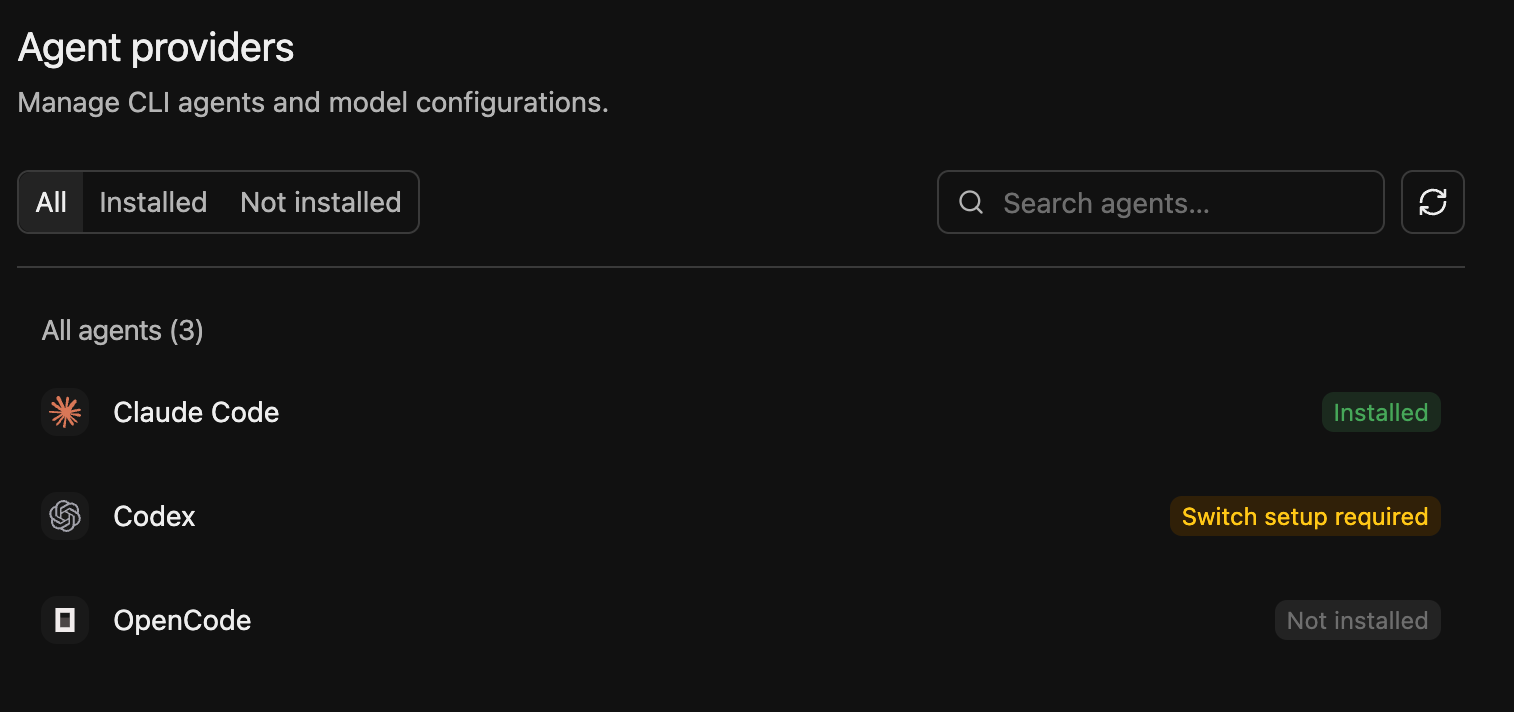
Task: Open the Claude Code agent row
Action: click(741, 412)
